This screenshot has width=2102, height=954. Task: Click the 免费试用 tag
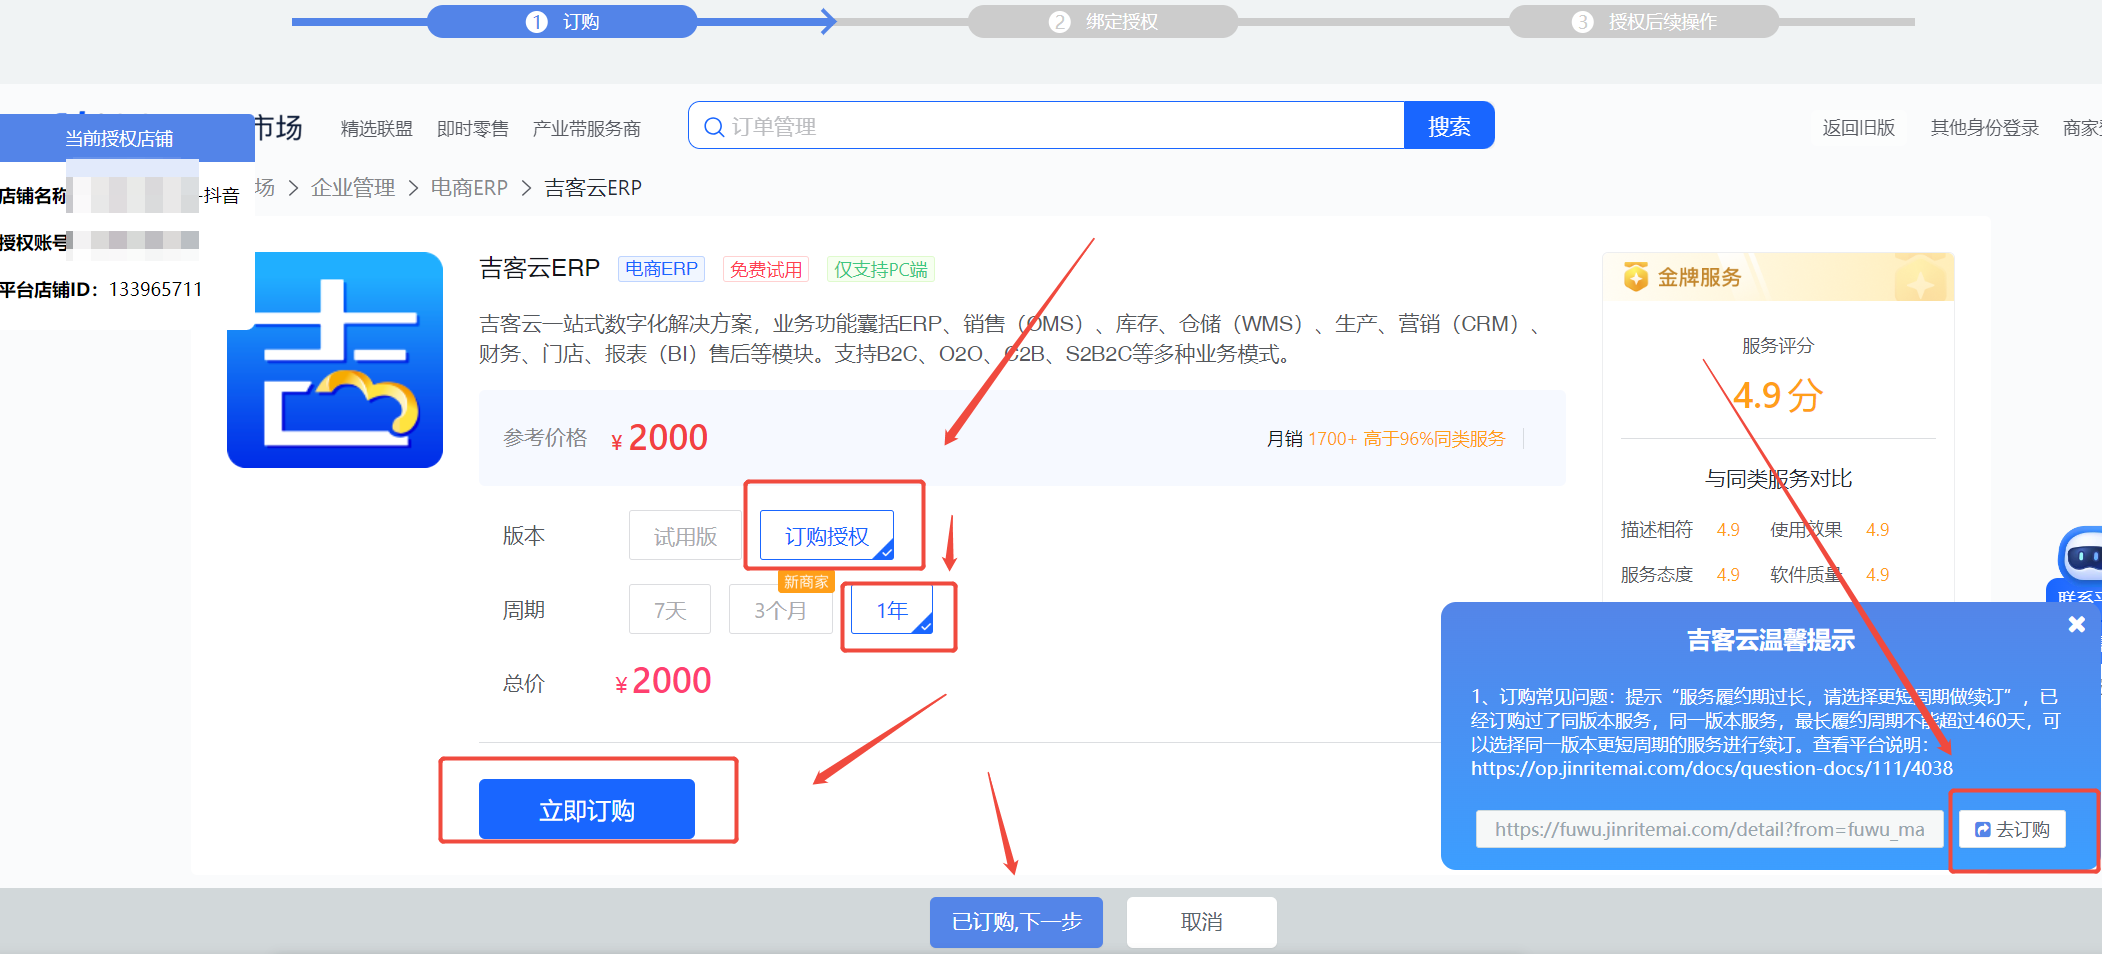766,269
